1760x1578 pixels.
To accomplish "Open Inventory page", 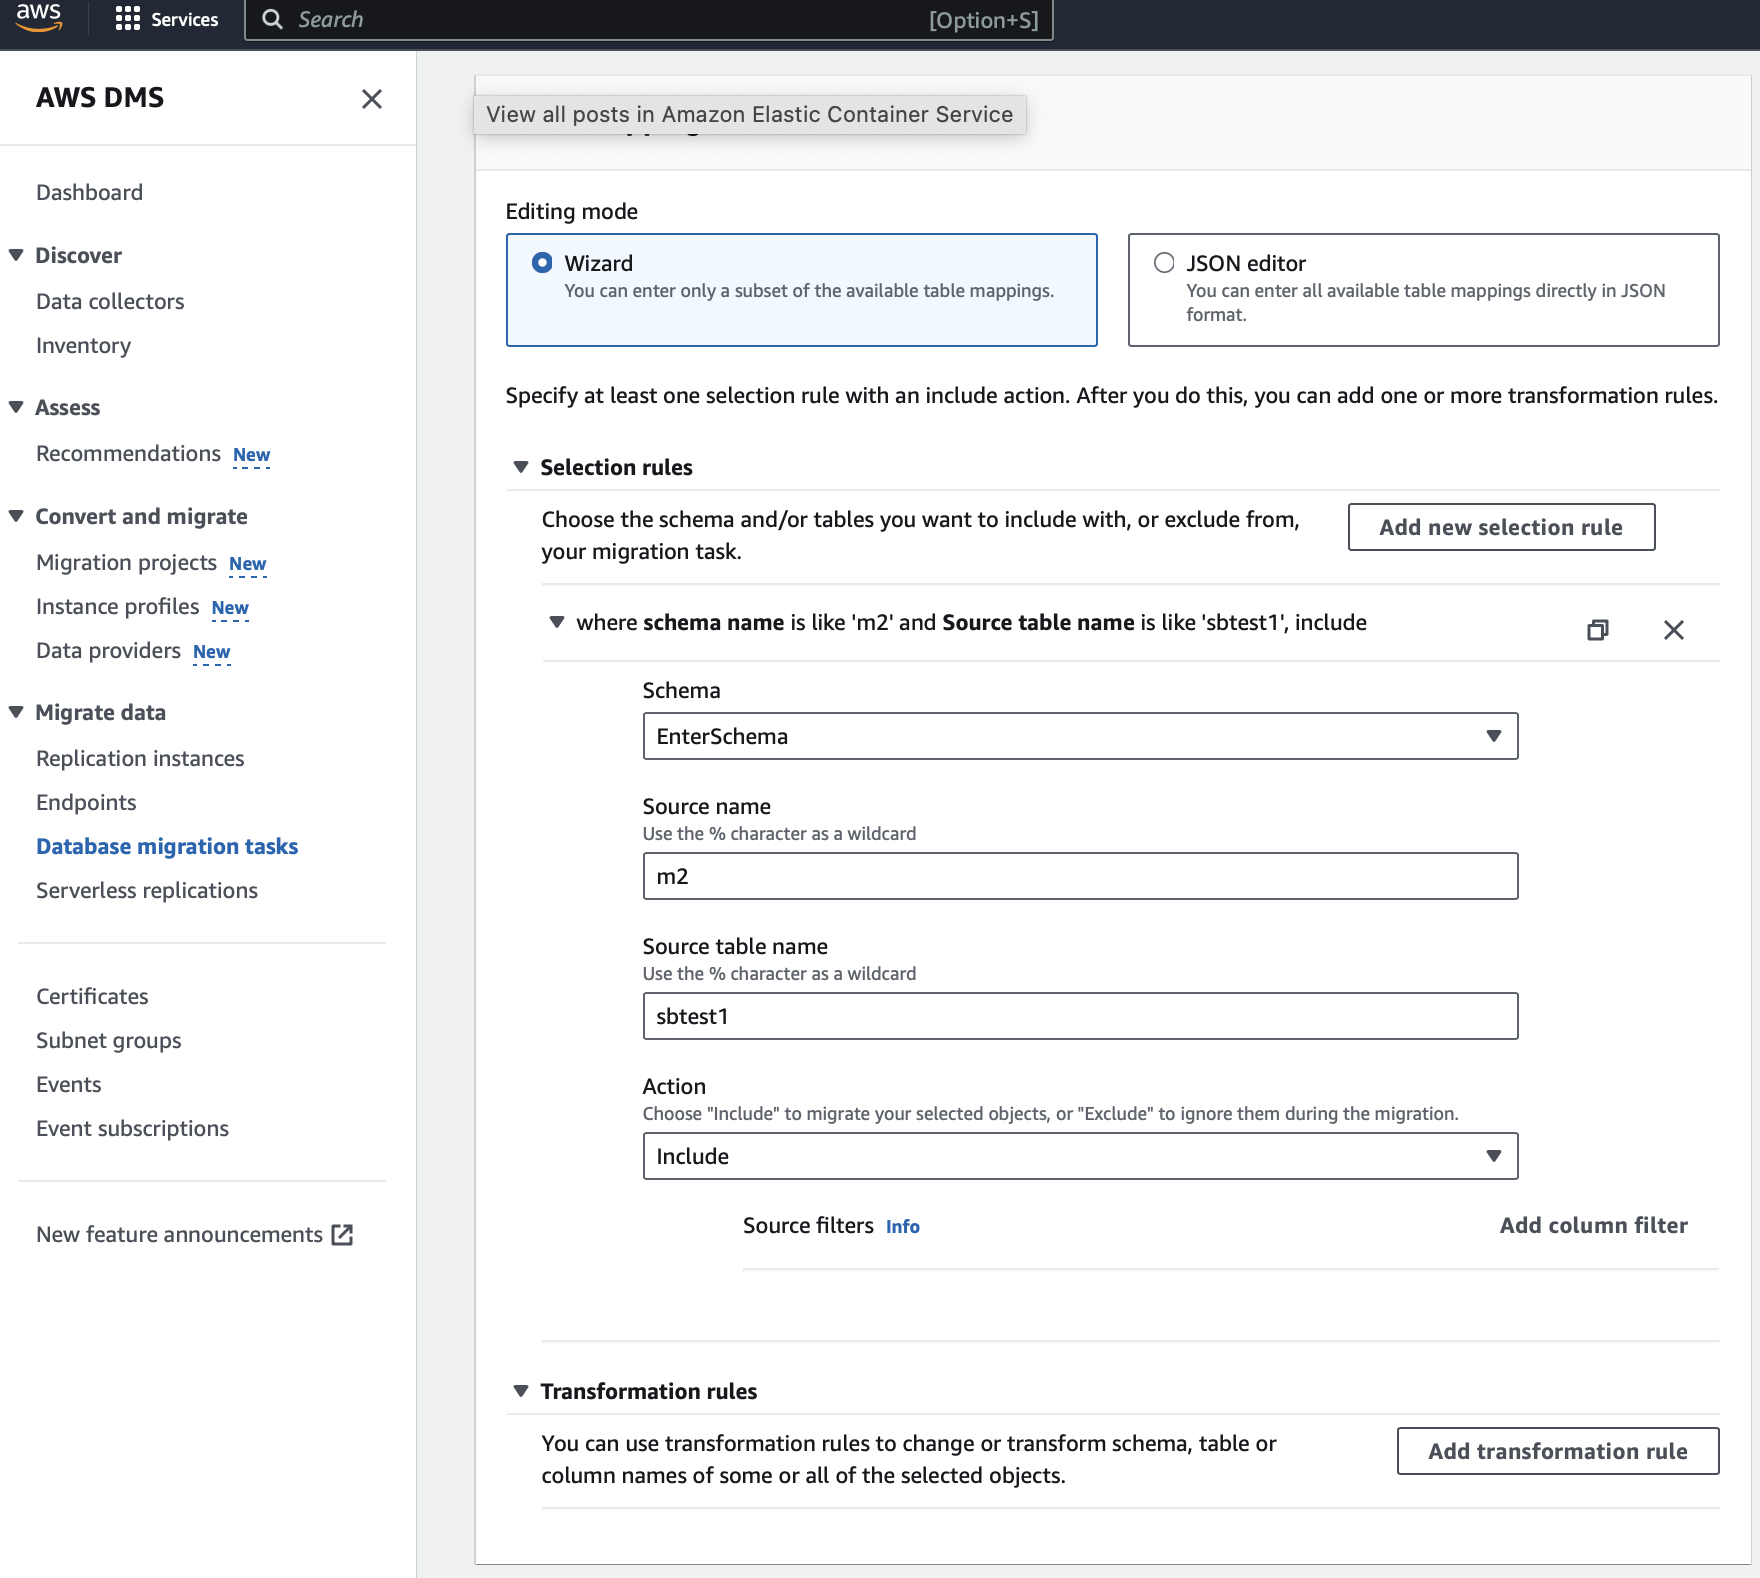I will click(84, 345).
